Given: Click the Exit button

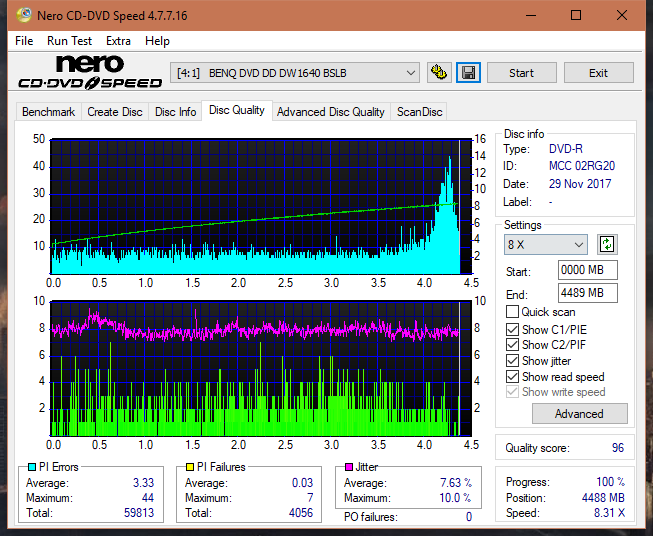Looking at the screenshot, I should [x=598, y=73].
